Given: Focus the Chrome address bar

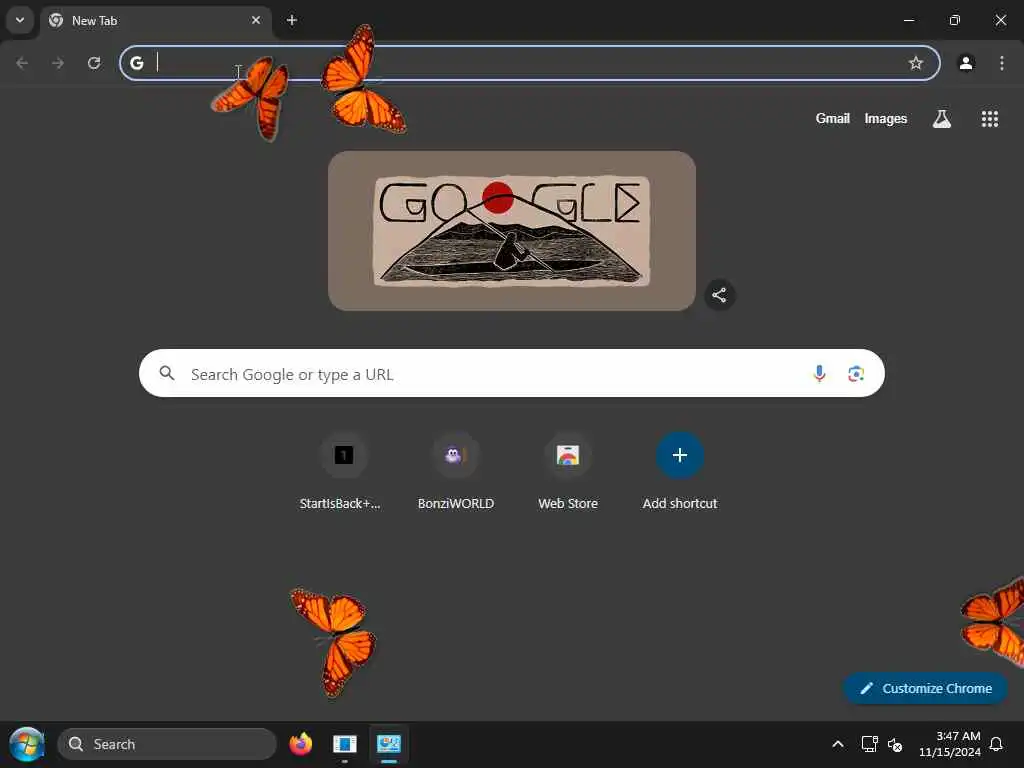Looking at the screenshot, I should coord(530,63).
